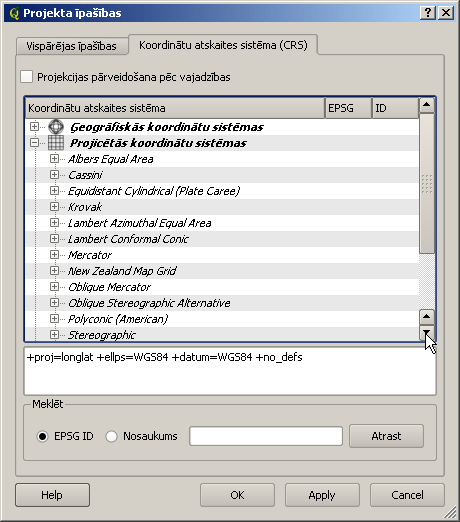Click the Projected coordinate systems grid icon
Viewport: 460px width, 522px height.
(56, 143)
